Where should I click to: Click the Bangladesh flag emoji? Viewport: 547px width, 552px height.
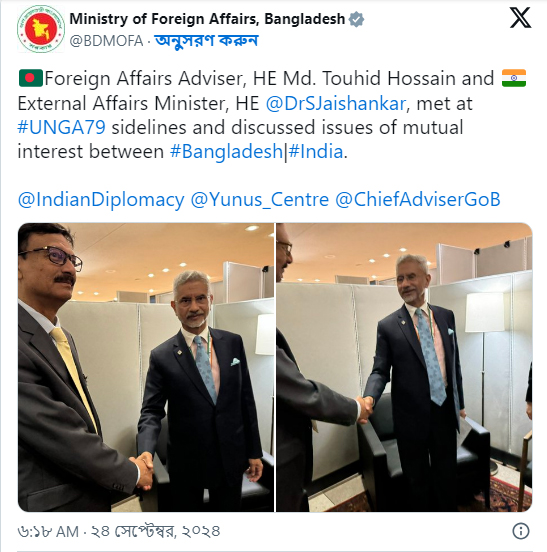[x=31, y=78]
